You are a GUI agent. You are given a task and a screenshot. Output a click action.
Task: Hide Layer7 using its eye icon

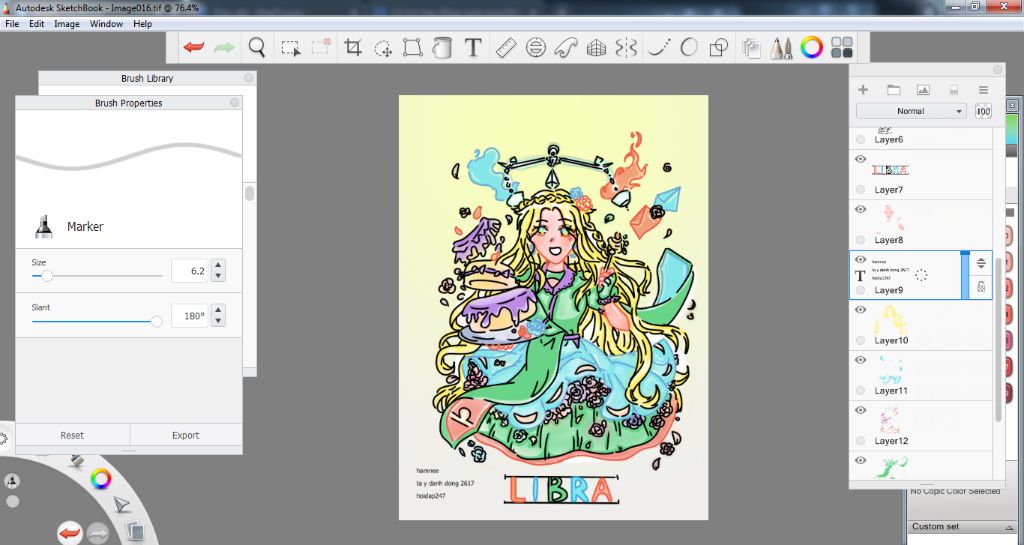(860, 159)
